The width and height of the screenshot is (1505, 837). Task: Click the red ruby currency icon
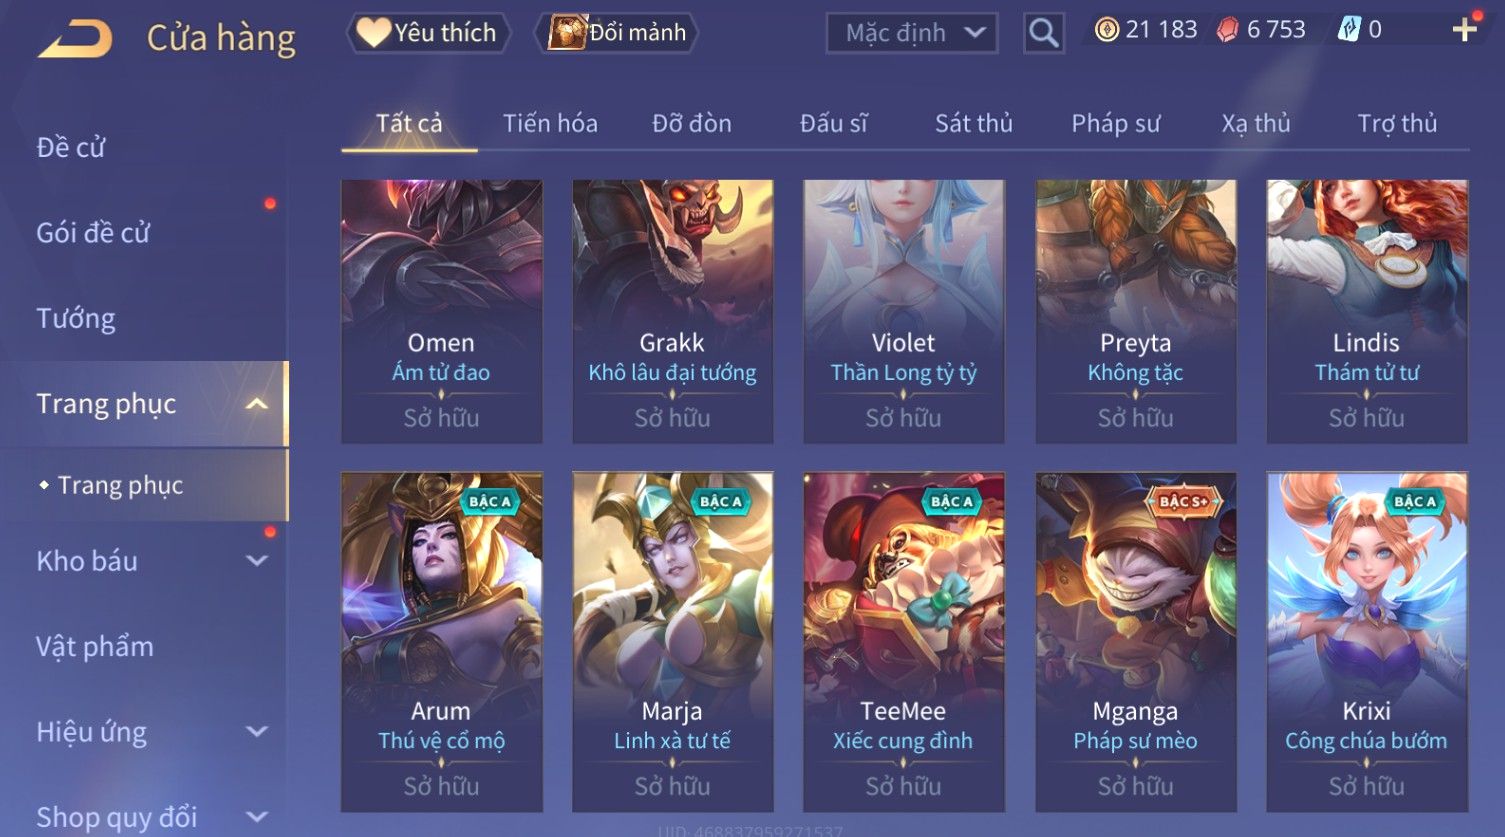click(x=1227, y=30)
